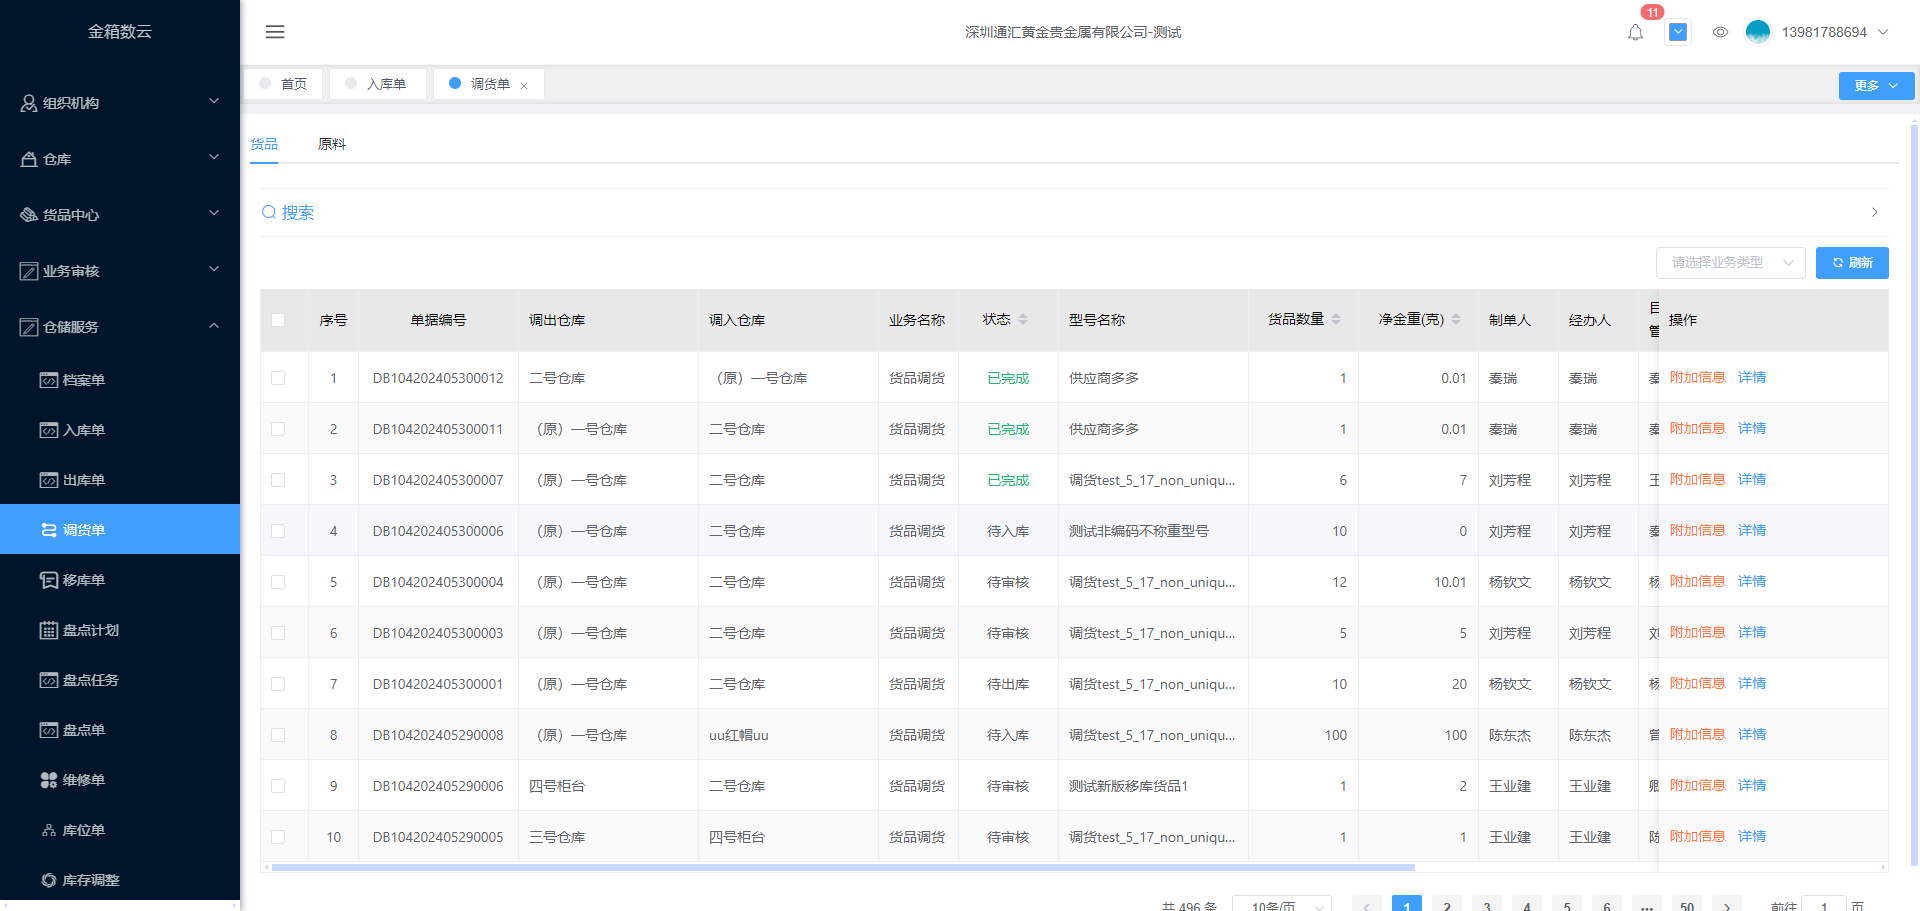Viewport: 1920px width, 911px height.
Task: Click the 库位单 menu icon
Action: [48, 830]
